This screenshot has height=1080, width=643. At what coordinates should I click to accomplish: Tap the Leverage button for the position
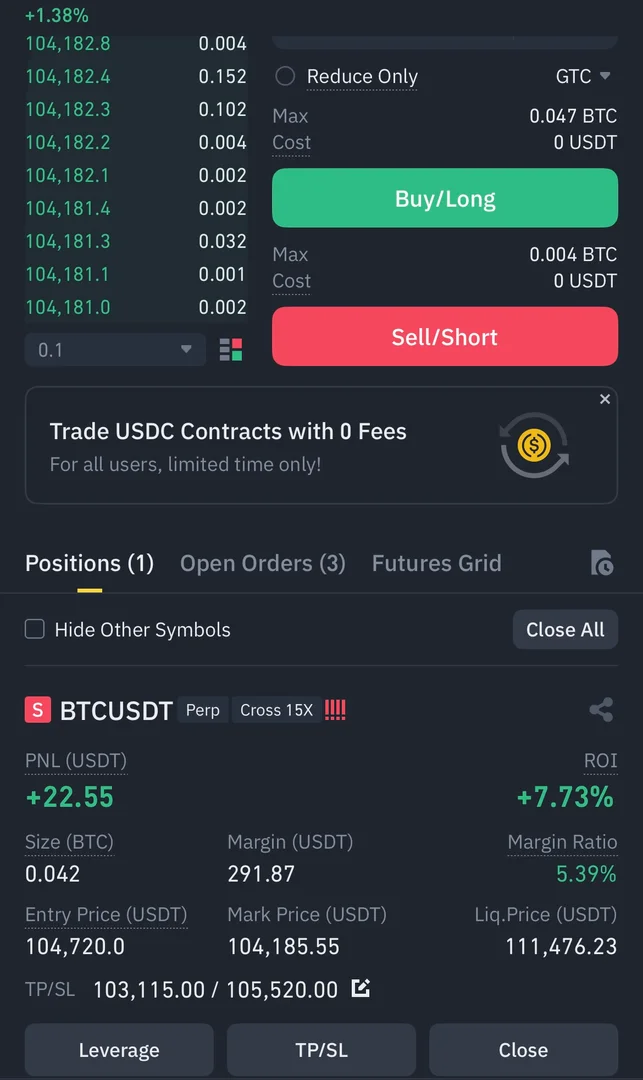click(119, 1050)
